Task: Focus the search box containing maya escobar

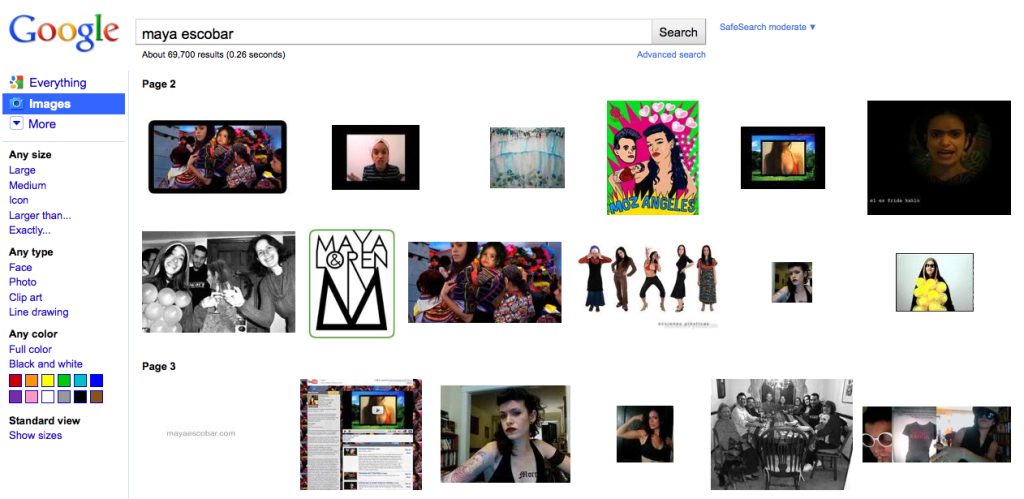Action: pos(393,32)
